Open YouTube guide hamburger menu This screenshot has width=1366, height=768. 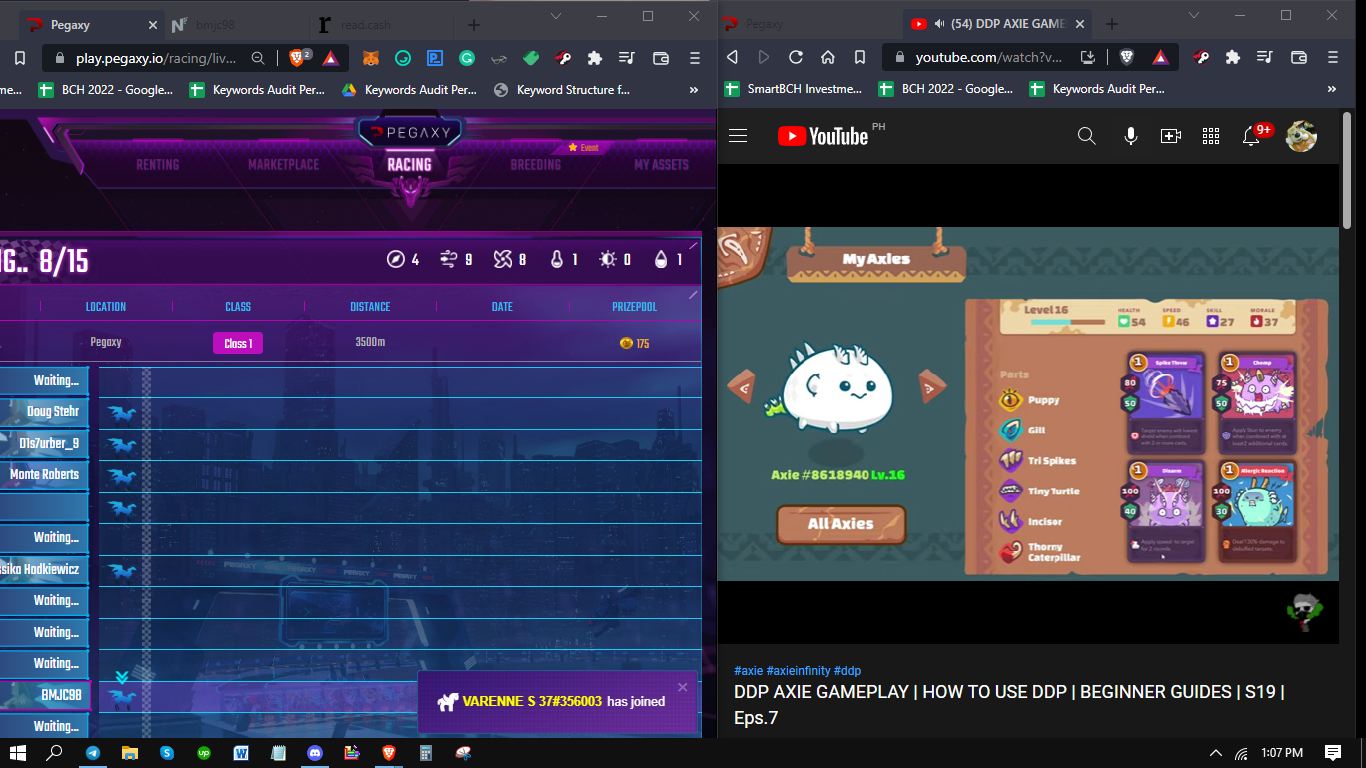(x=738, y=136)
